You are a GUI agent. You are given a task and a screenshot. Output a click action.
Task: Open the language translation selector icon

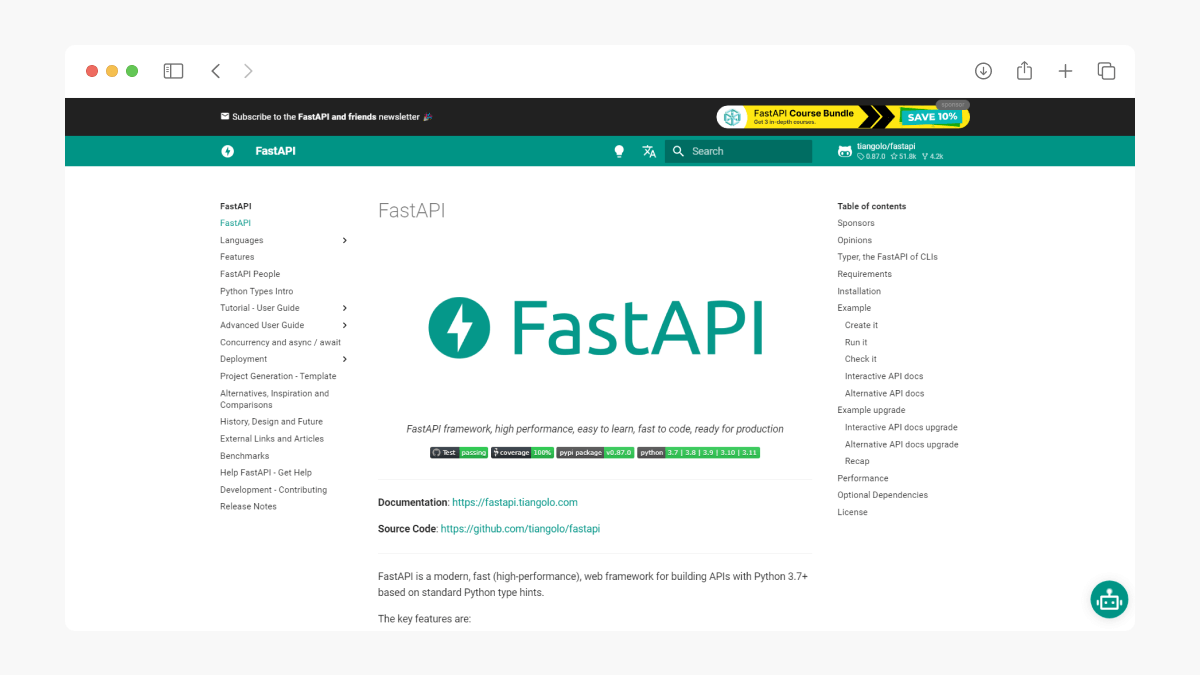(x=649, y=151)
